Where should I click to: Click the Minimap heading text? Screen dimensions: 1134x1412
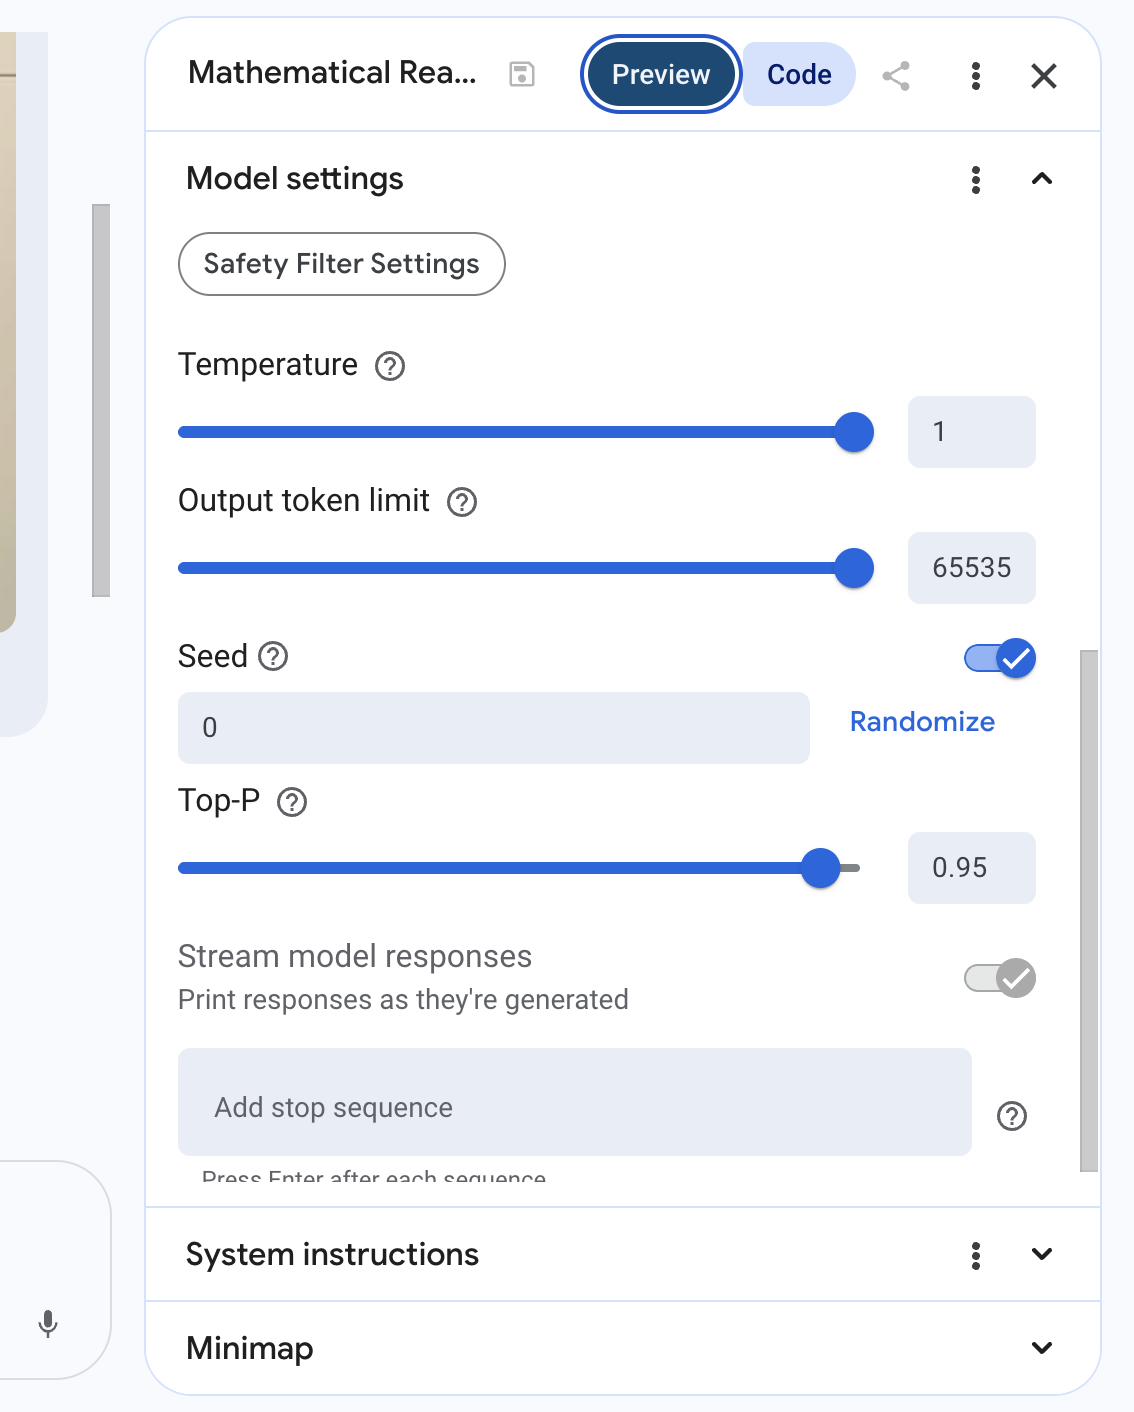pyautogui.click(x=250, y=1349)
